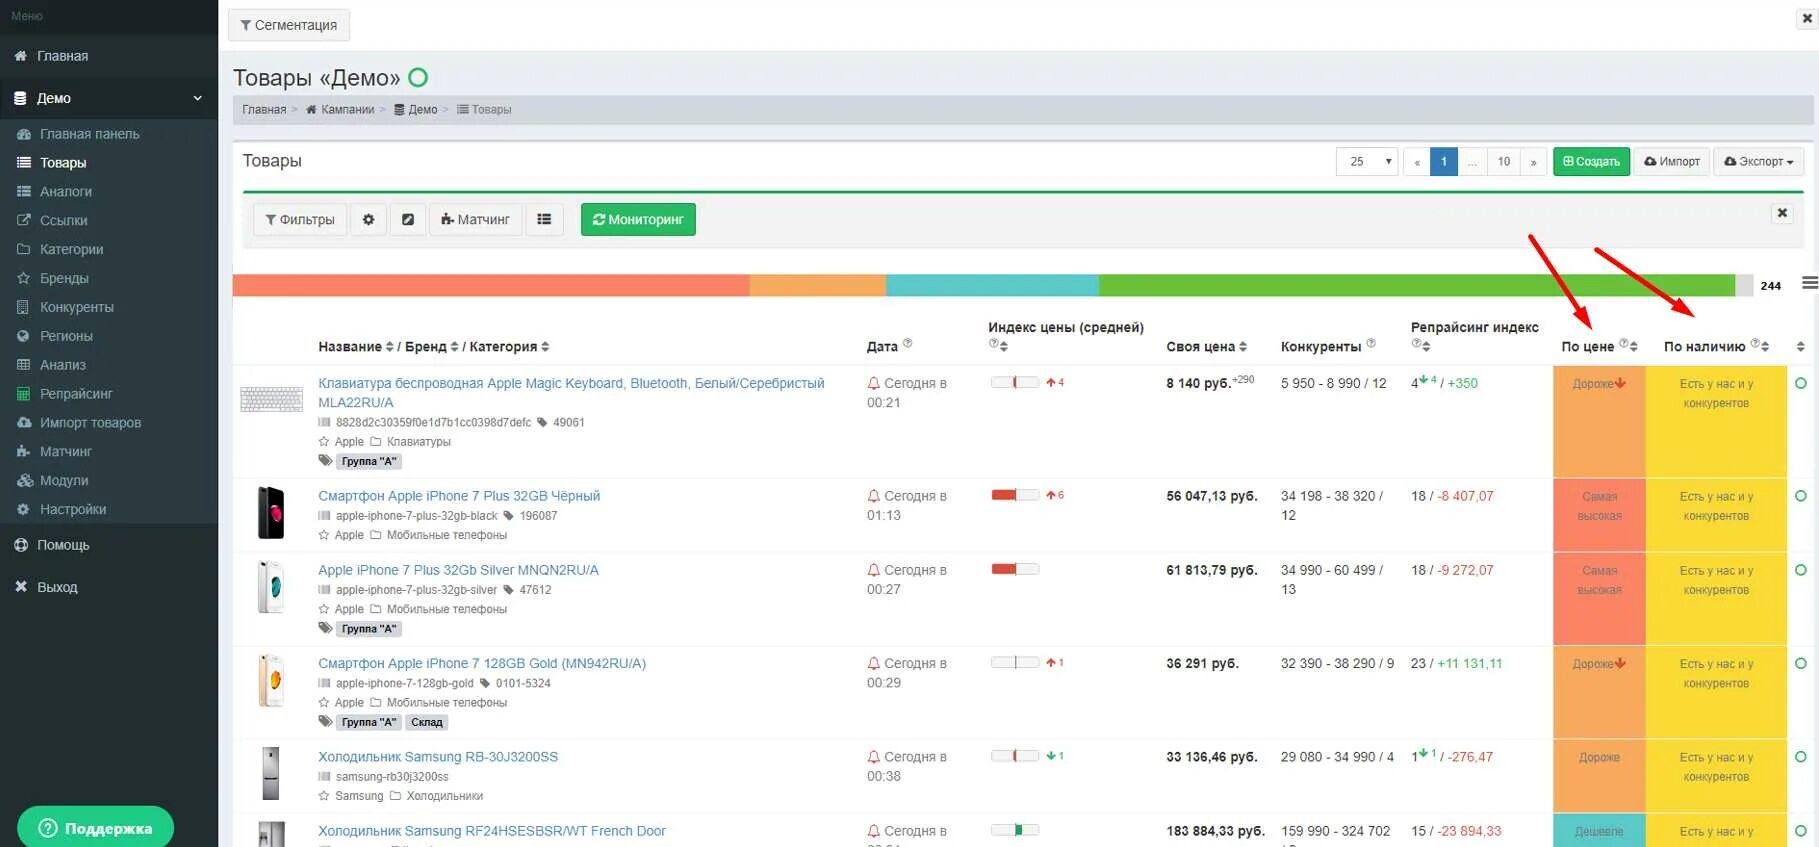The height and width of the screenshot is (847, 1819).
Task: Click help icon next to Дата header
Action: pyautogui.click(x=907, y=343)
